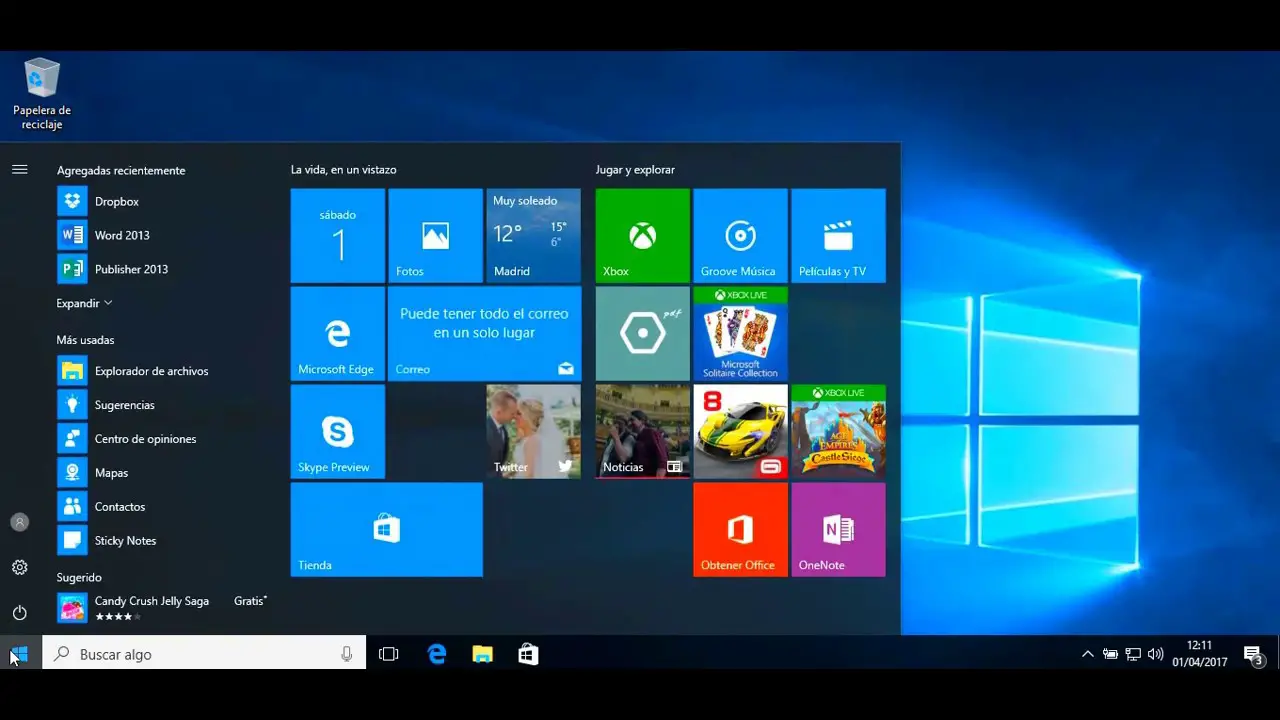
Task: Open the Store from the taskbar
Action: [529, 654]
